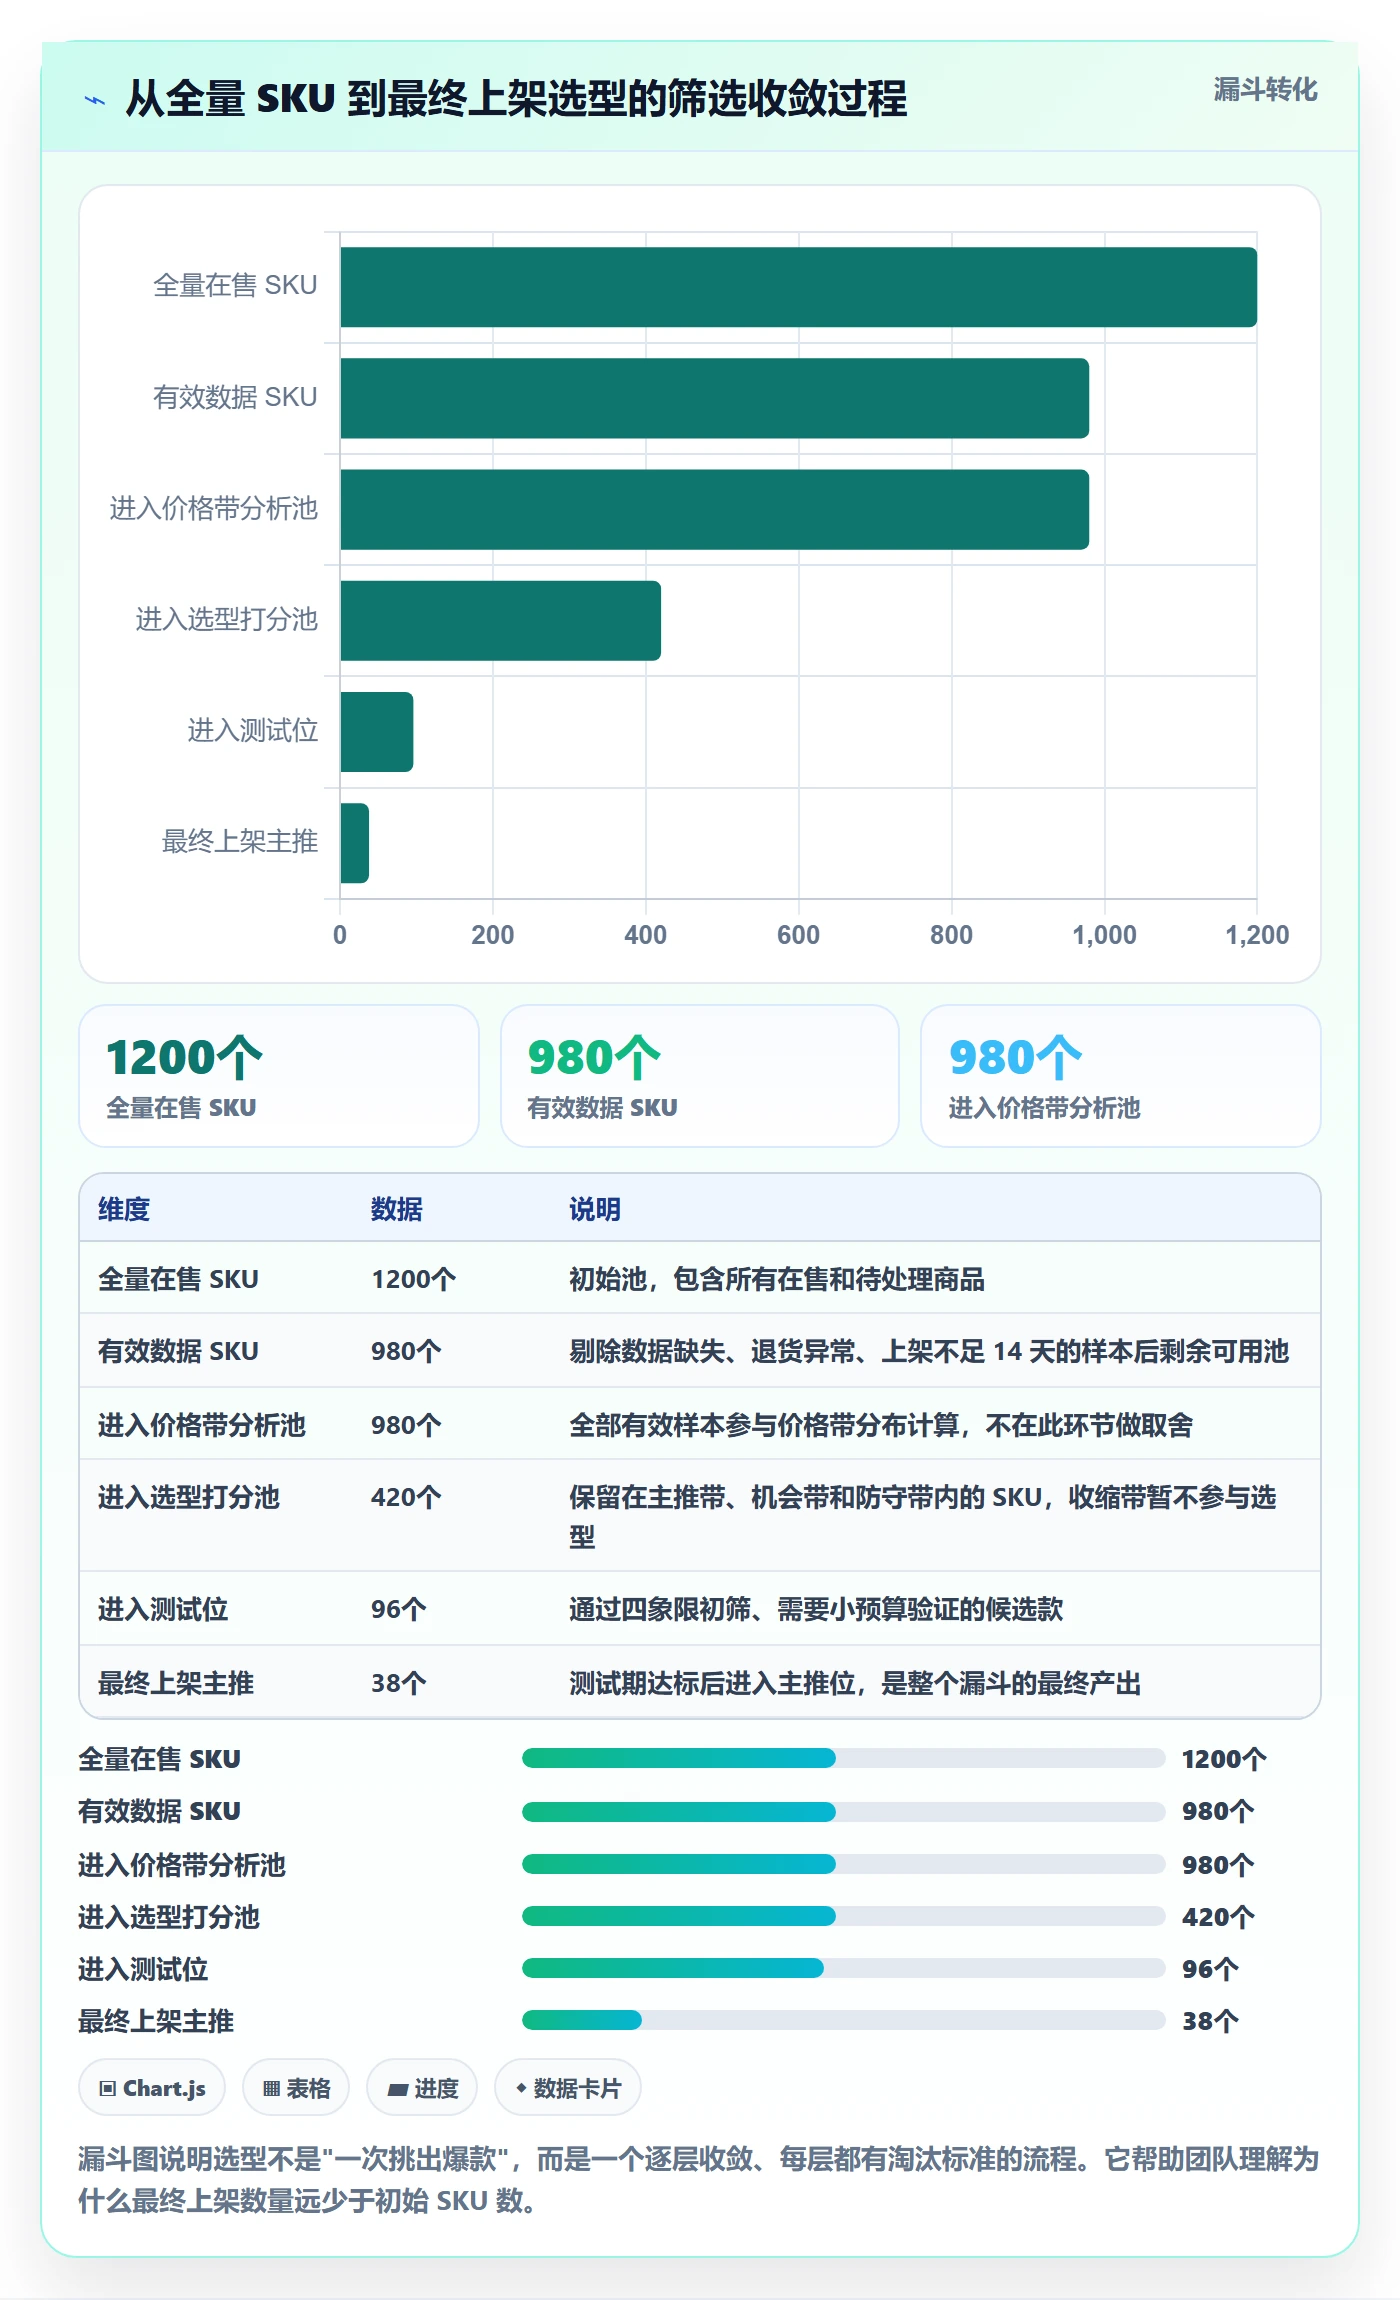Open the 980个 有效数据 SKU stat card
The image size is (1400, 2300).
700,1076
